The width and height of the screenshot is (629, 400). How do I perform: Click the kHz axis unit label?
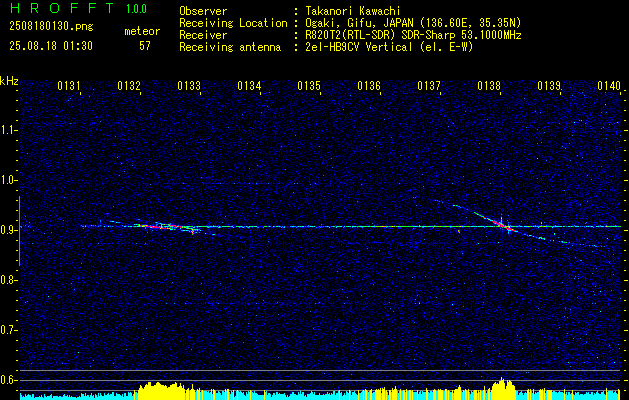pyautogui.click(x=9, y=81)
